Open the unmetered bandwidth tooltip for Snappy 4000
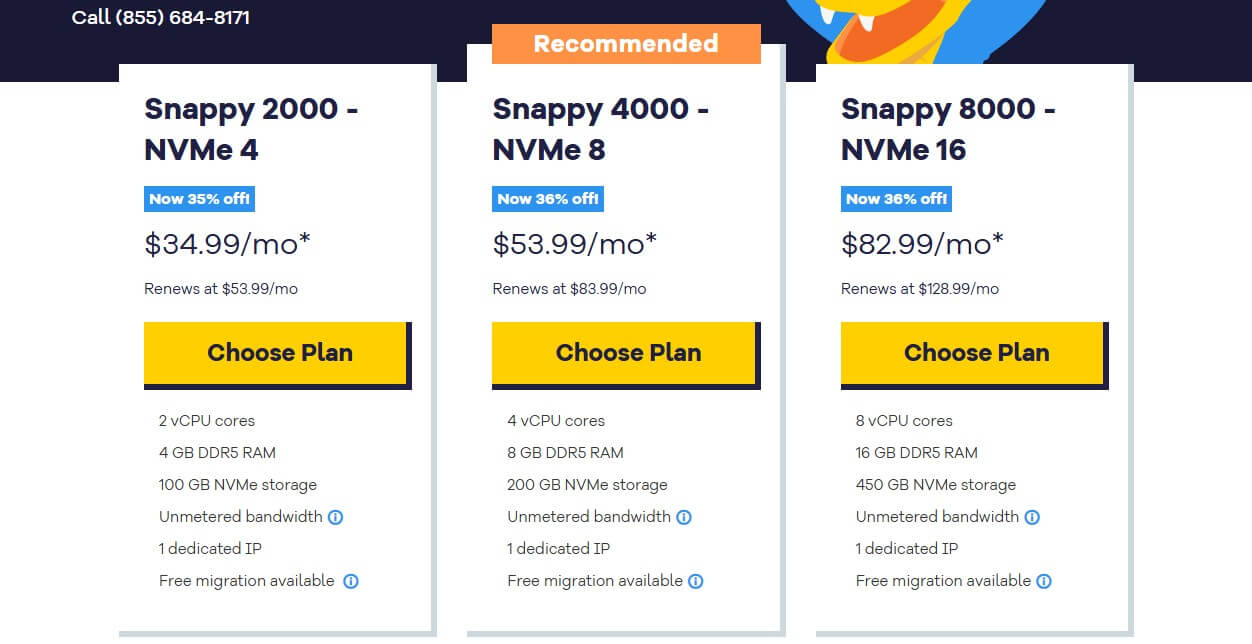Image resolution: width=1252 pixels, height=644 pixels. pos(684,517)
